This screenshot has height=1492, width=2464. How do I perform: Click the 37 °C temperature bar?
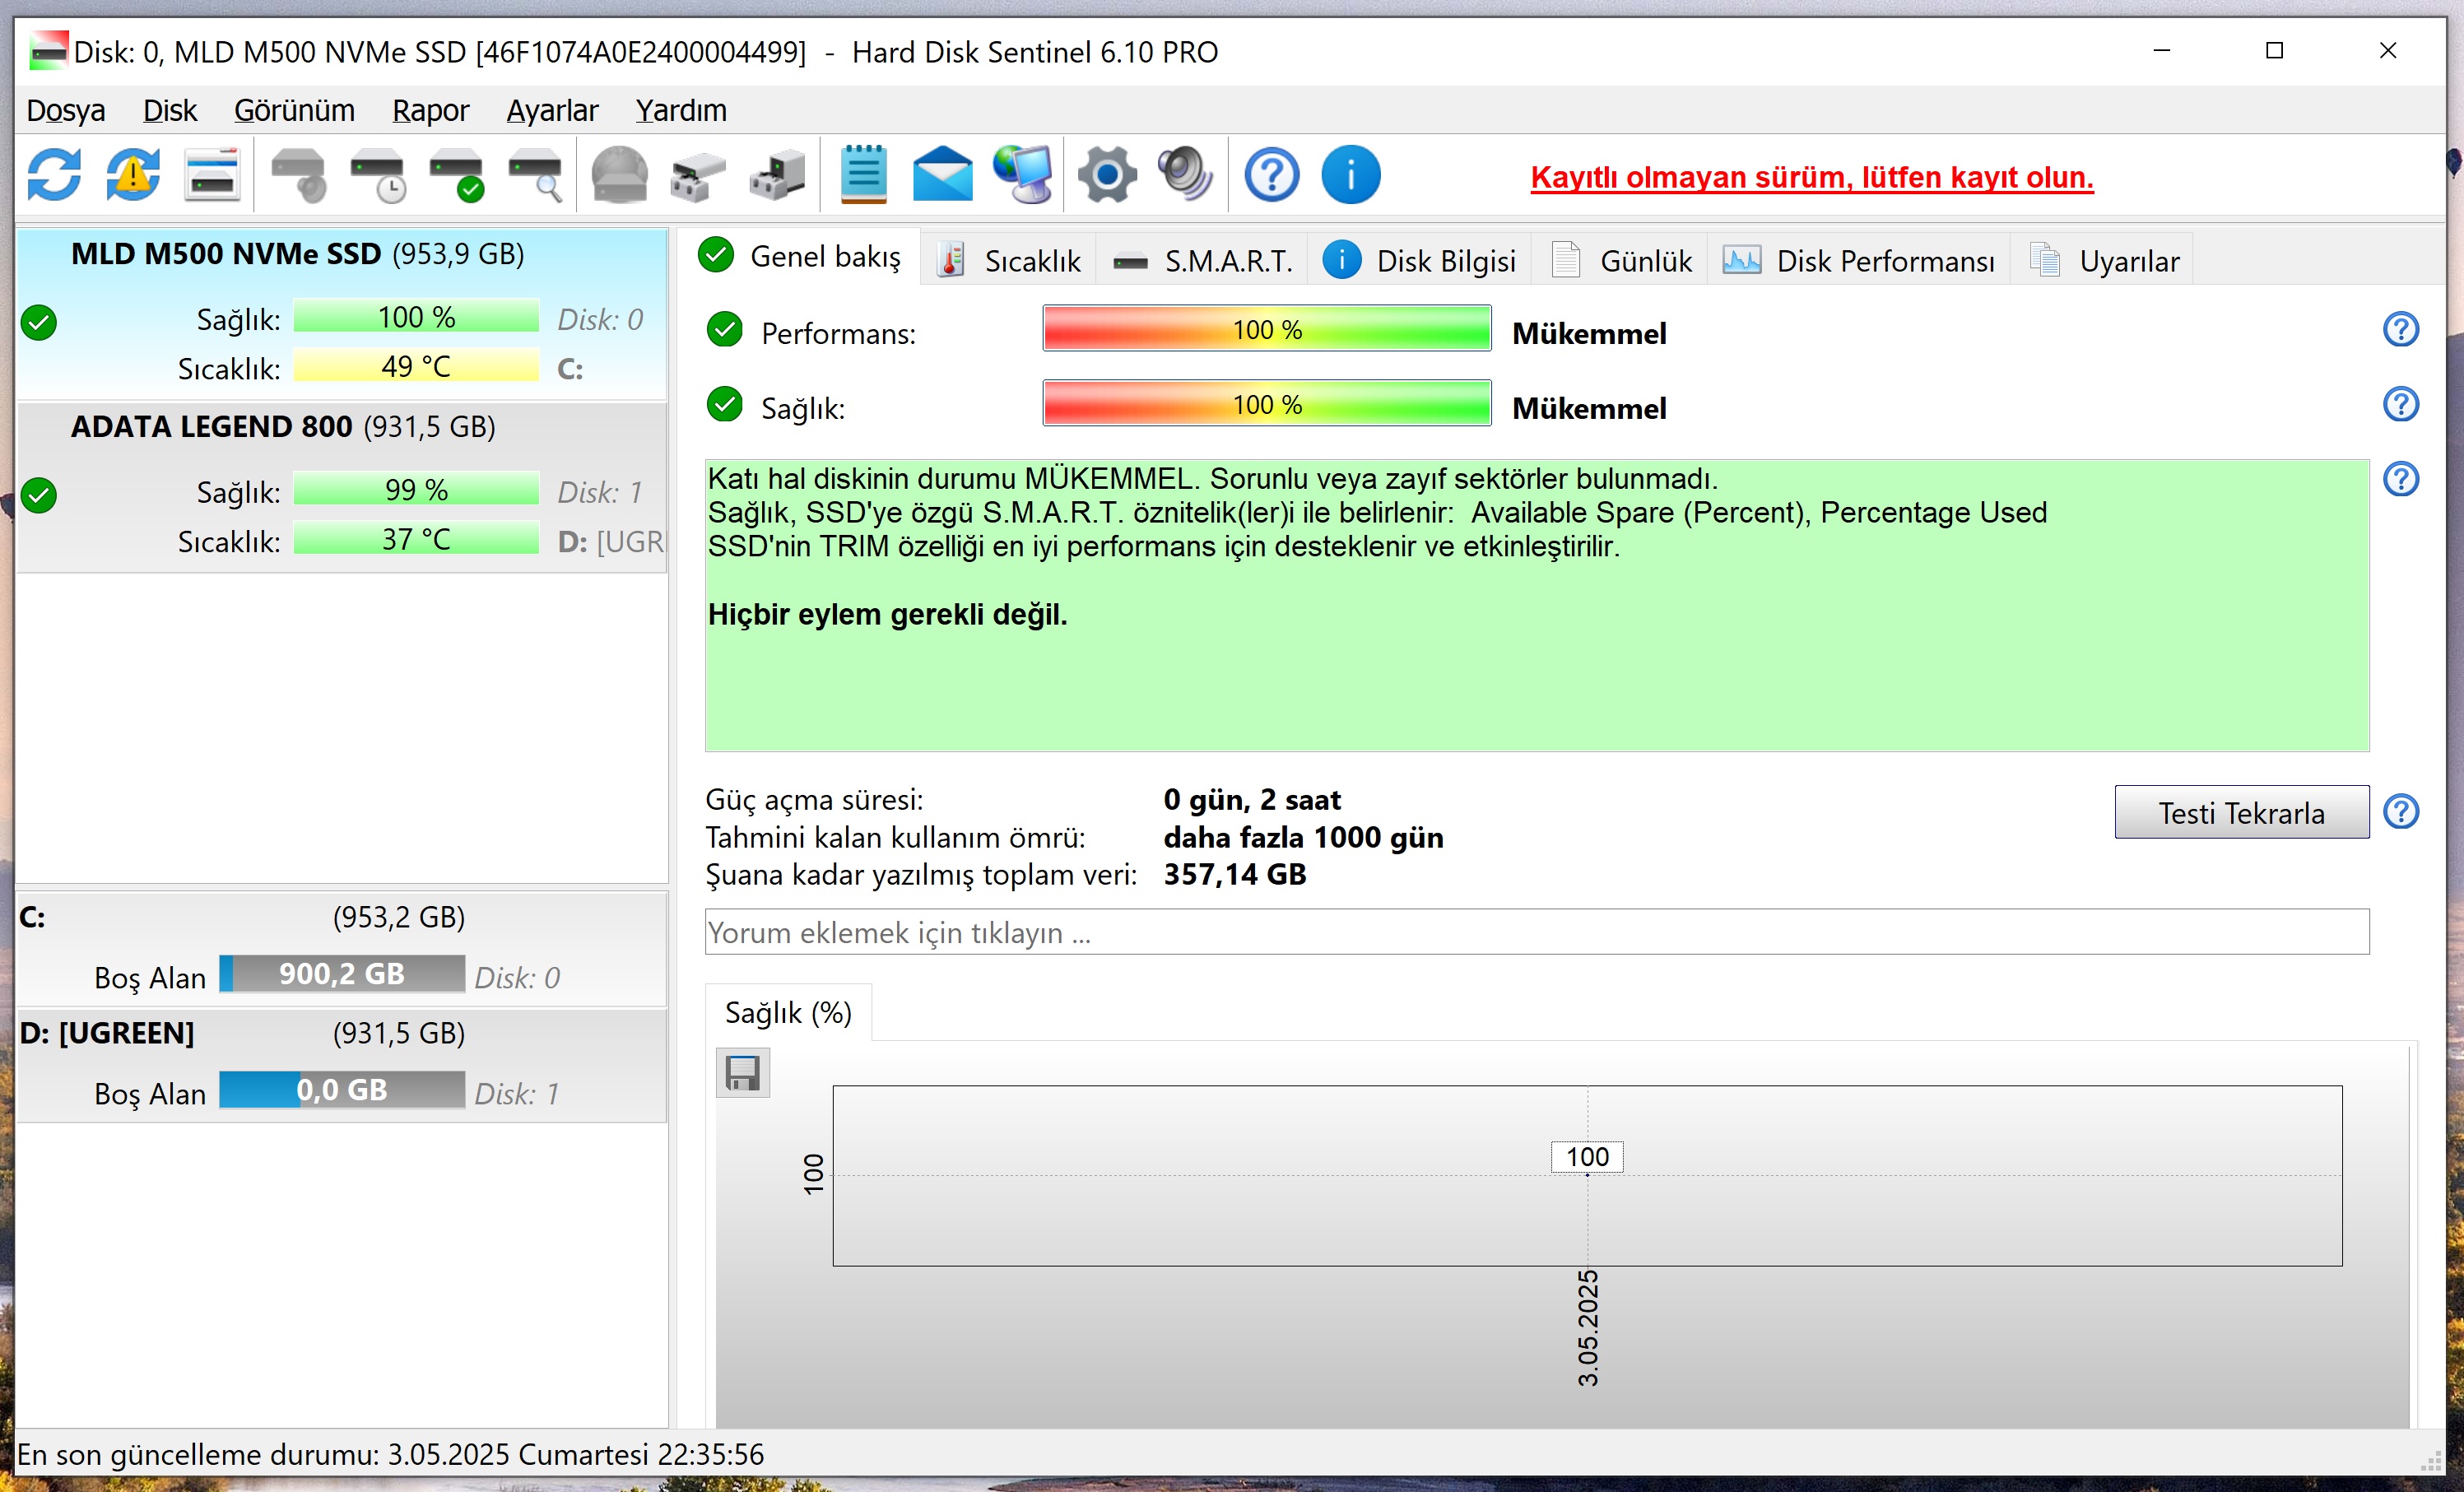point(416,539)
